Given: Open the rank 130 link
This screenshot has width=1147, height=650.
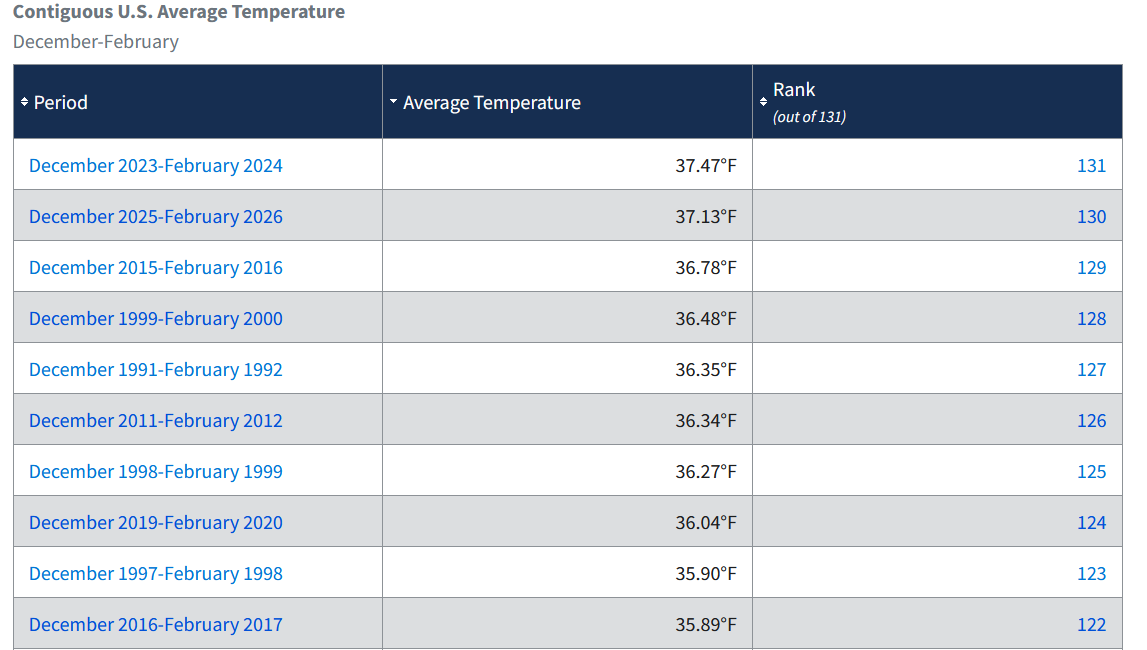Looking at the screenshot, I should pyautogui.click(x=1091, y=217).
